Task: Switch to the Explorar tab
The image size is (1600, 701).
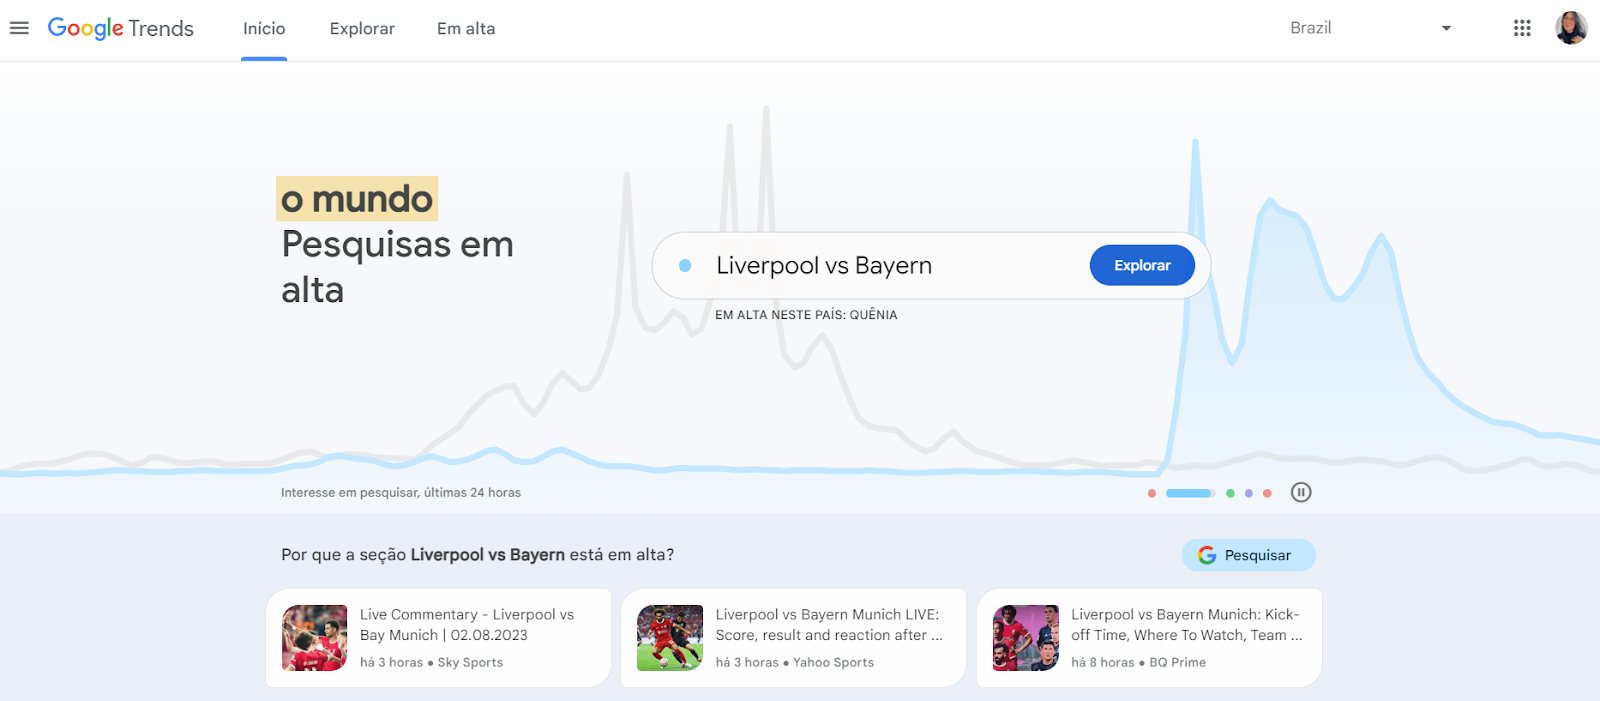Action: point(362,29)
